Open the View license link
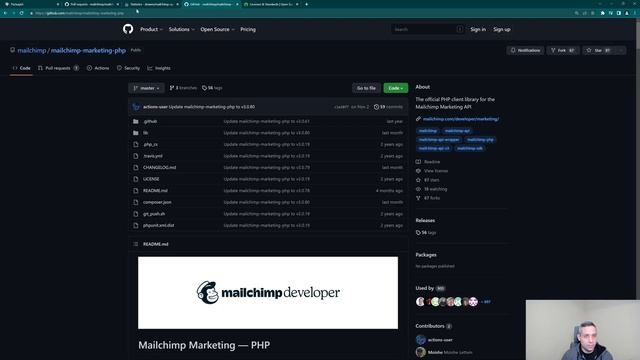 (x=432, y=171)
